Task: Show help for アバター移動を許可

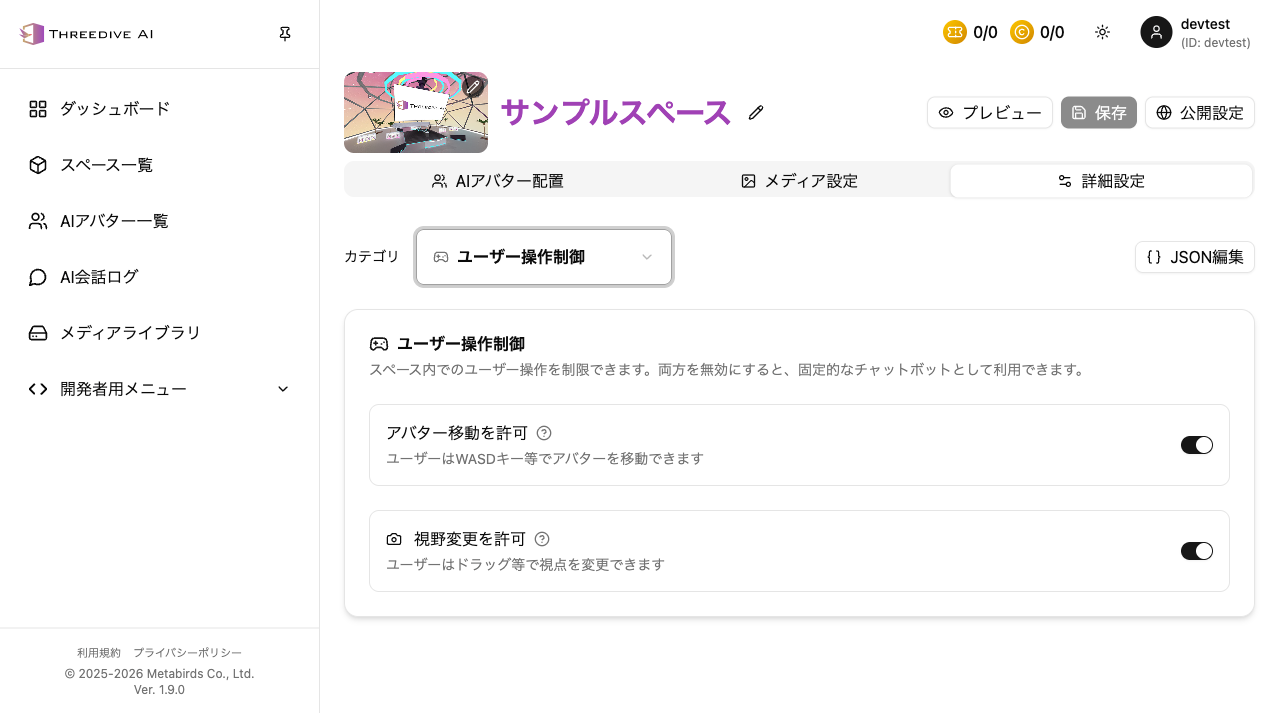Action: [x=544, y=433]
